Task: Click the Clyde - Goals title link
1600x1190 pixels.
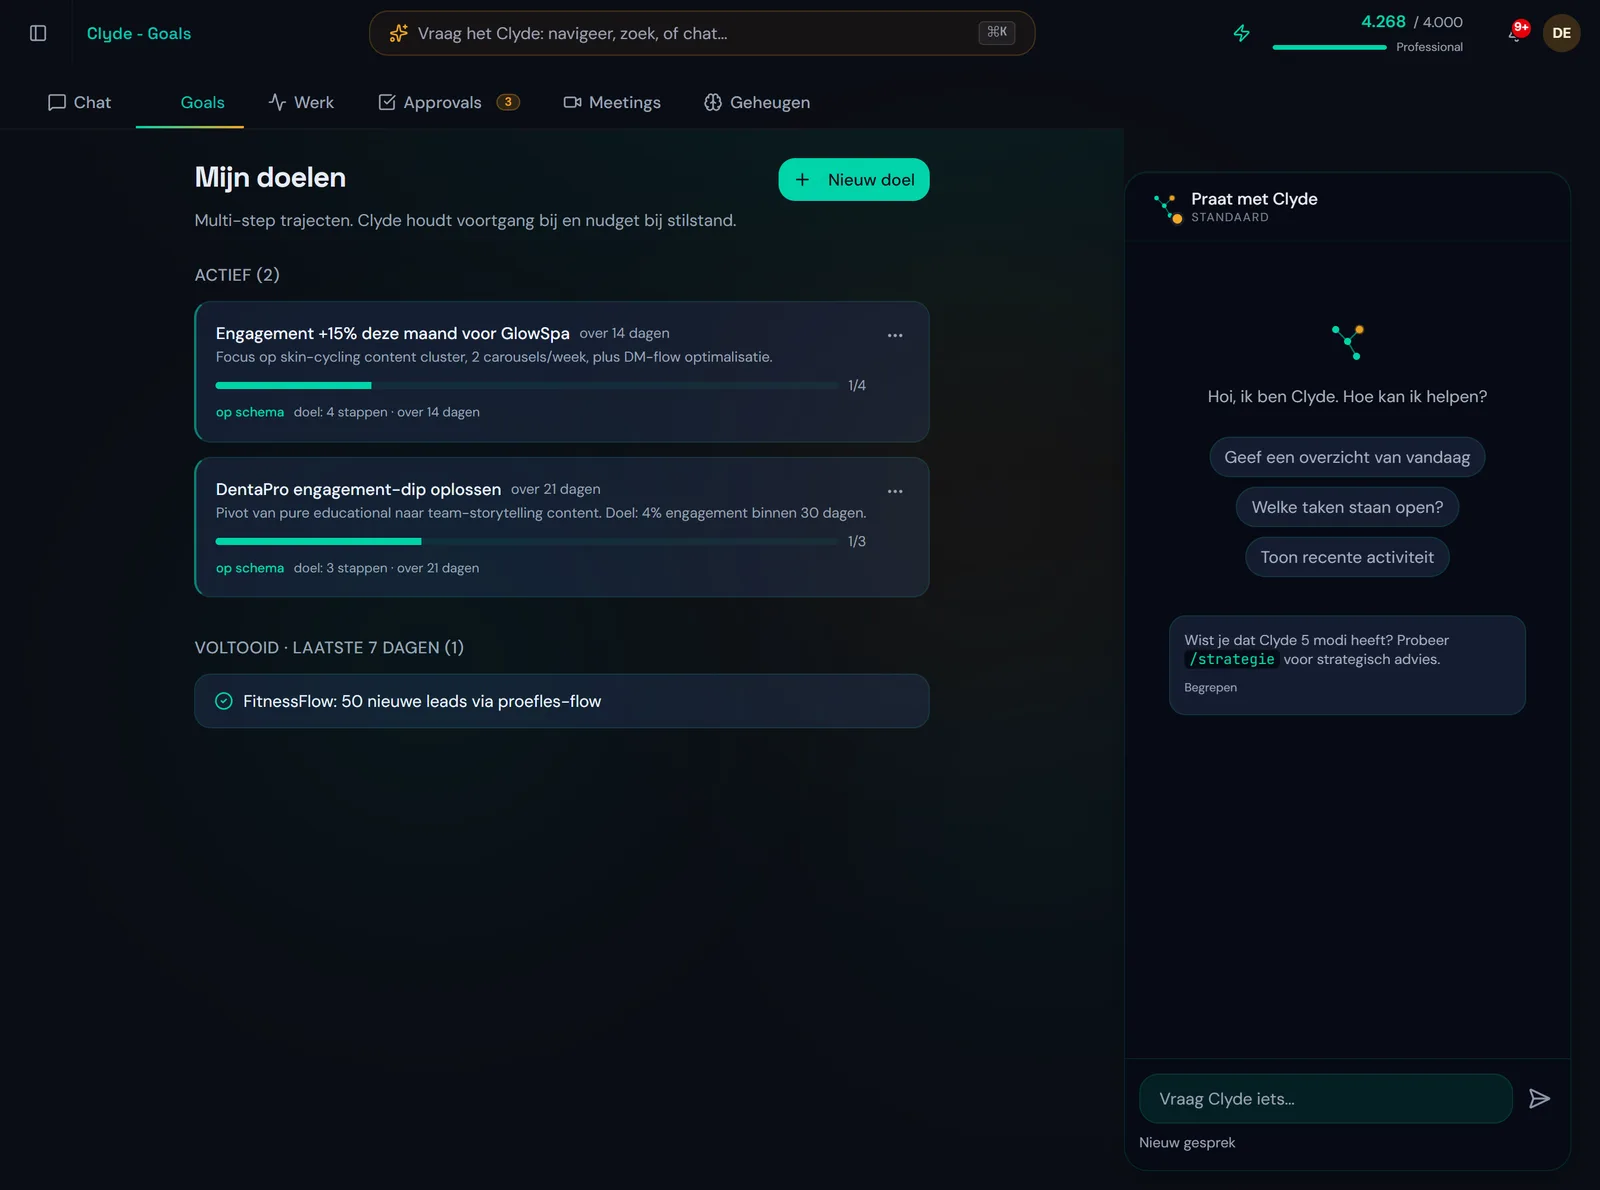Action: [139, 33]
